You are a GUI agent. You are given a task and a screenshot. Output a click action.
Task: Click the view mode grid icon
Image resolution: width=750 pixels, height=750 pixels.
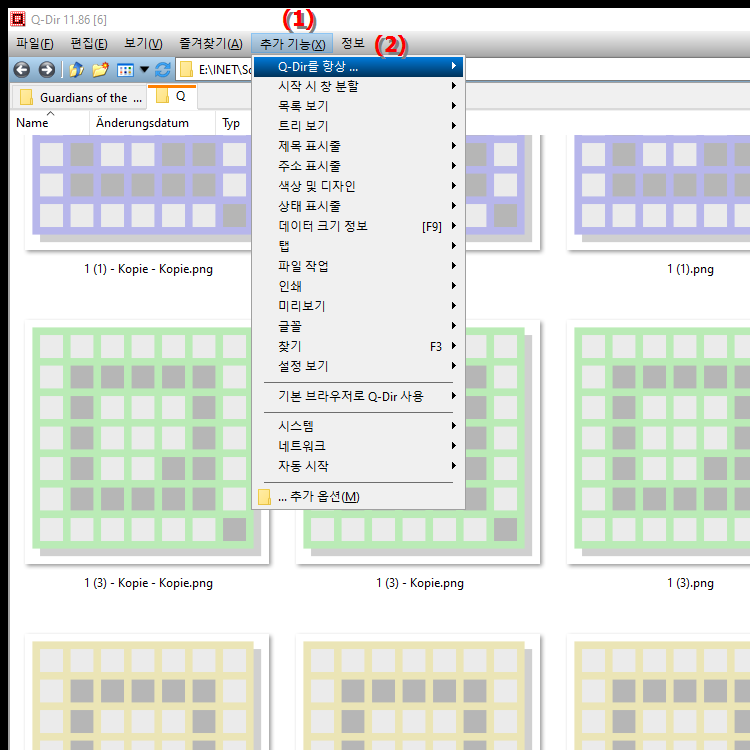click(125, 70)
